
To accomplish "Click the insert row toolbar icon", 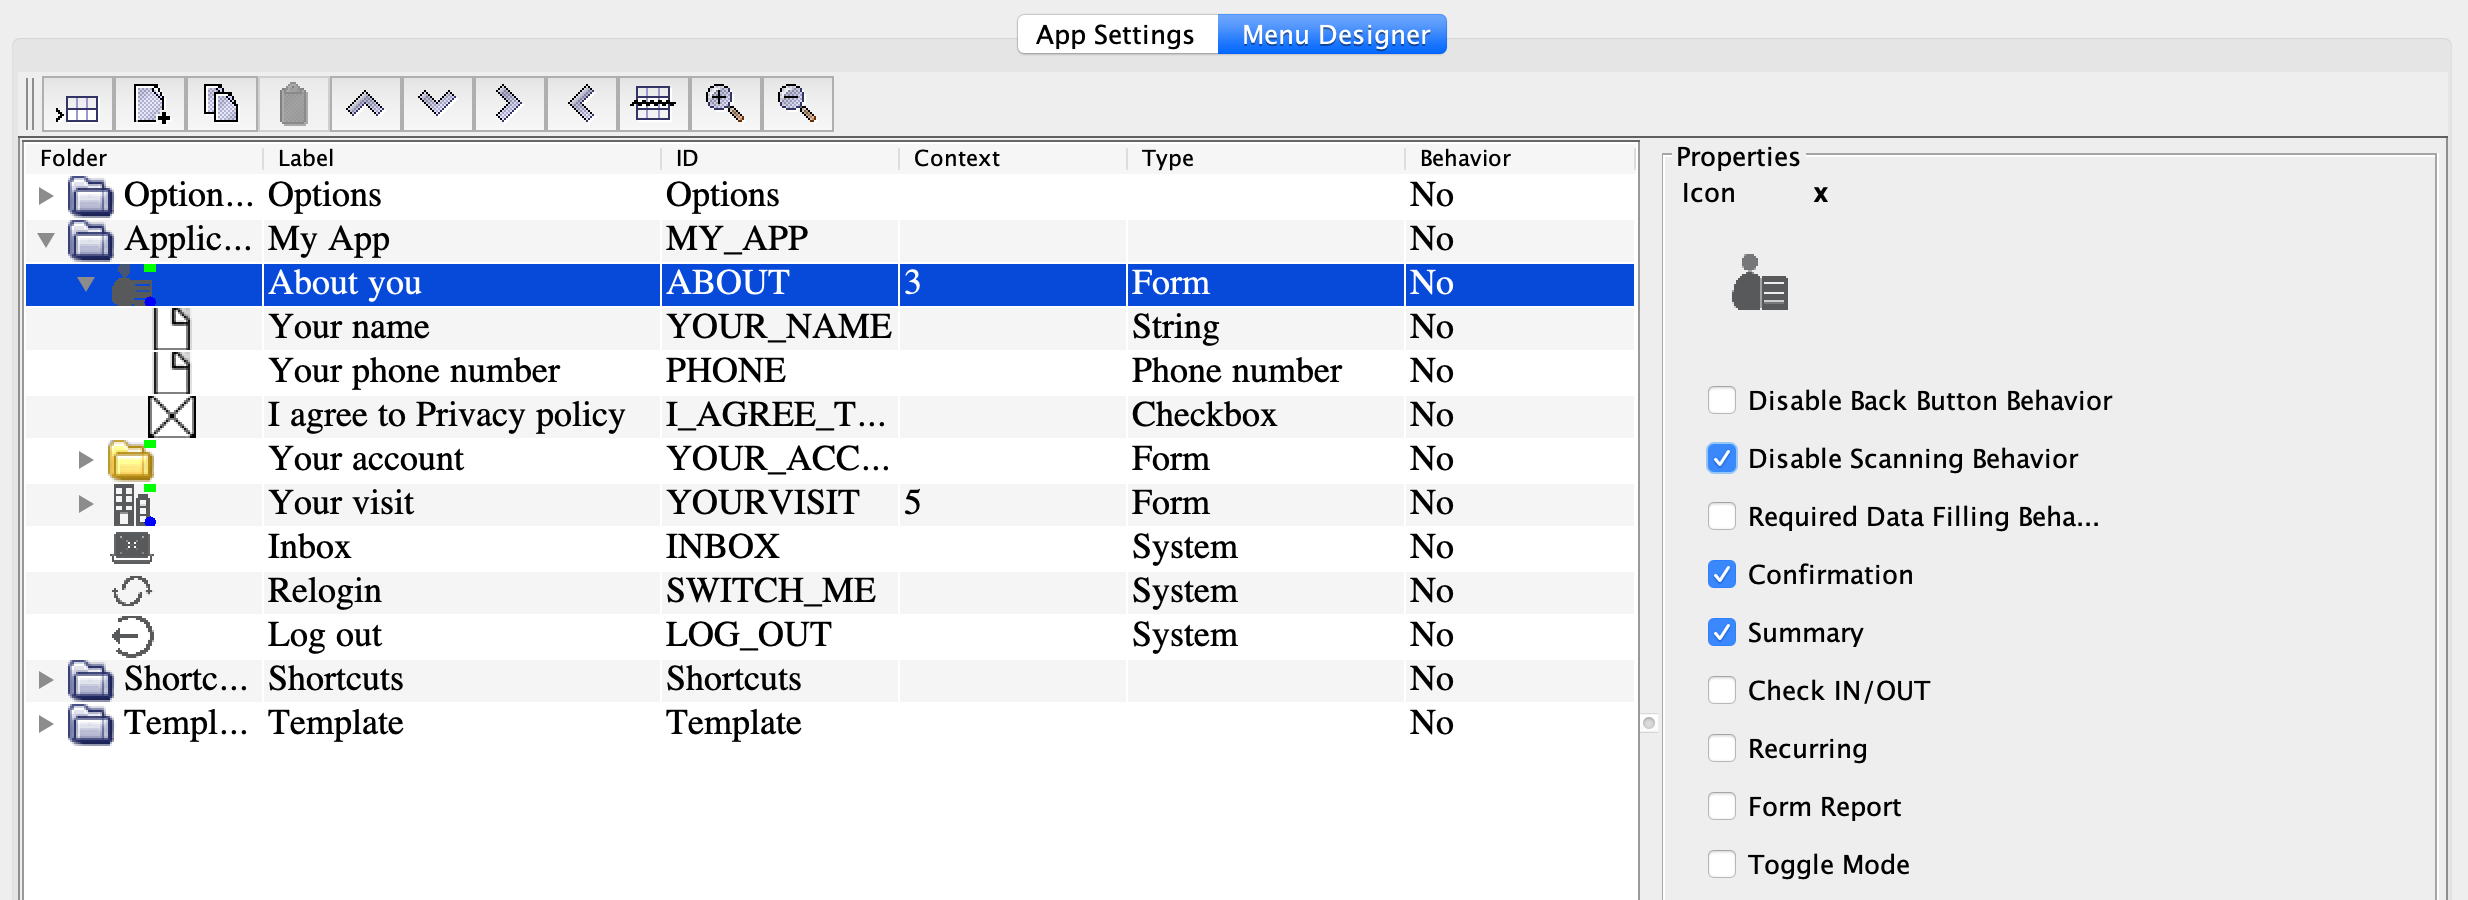I will click(x=78, y=105).
